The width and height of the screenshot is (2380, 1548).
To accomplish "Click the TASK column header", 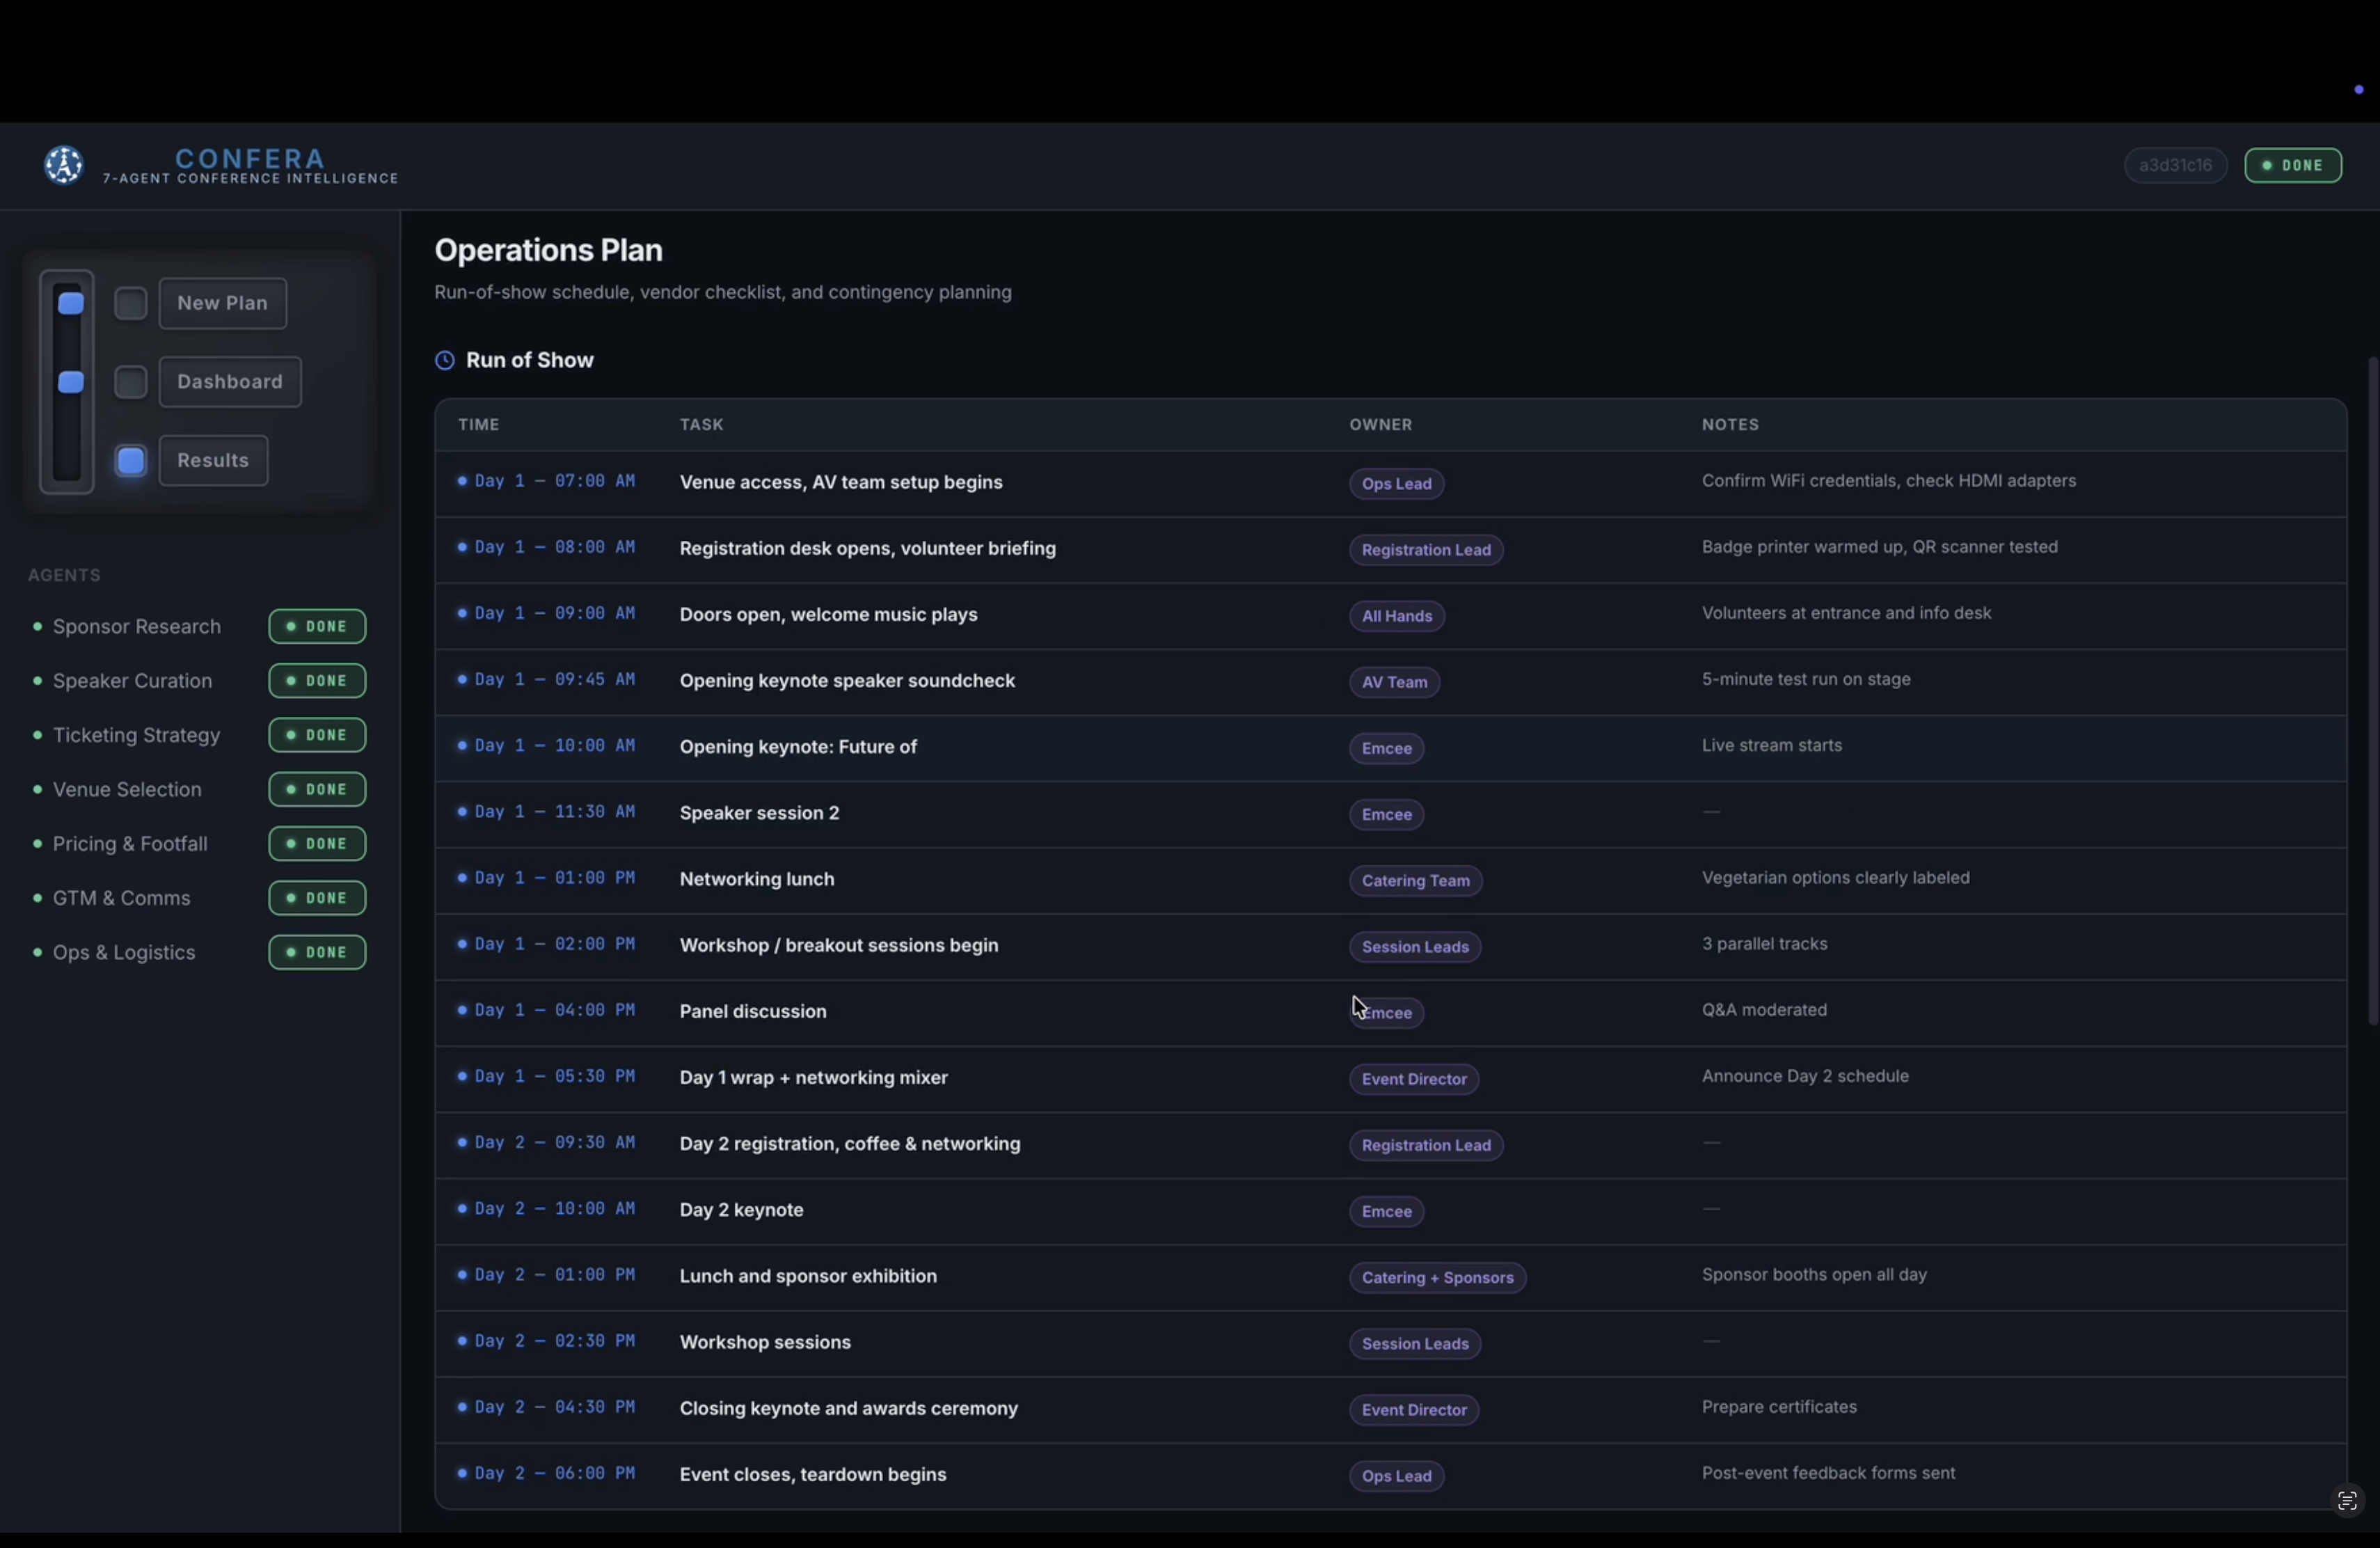I will tap(702, 425).
